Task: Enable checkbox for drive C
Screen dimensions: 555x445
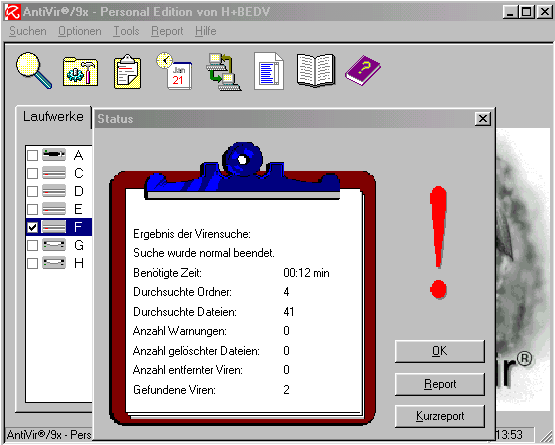Action: tap(33, 173)
